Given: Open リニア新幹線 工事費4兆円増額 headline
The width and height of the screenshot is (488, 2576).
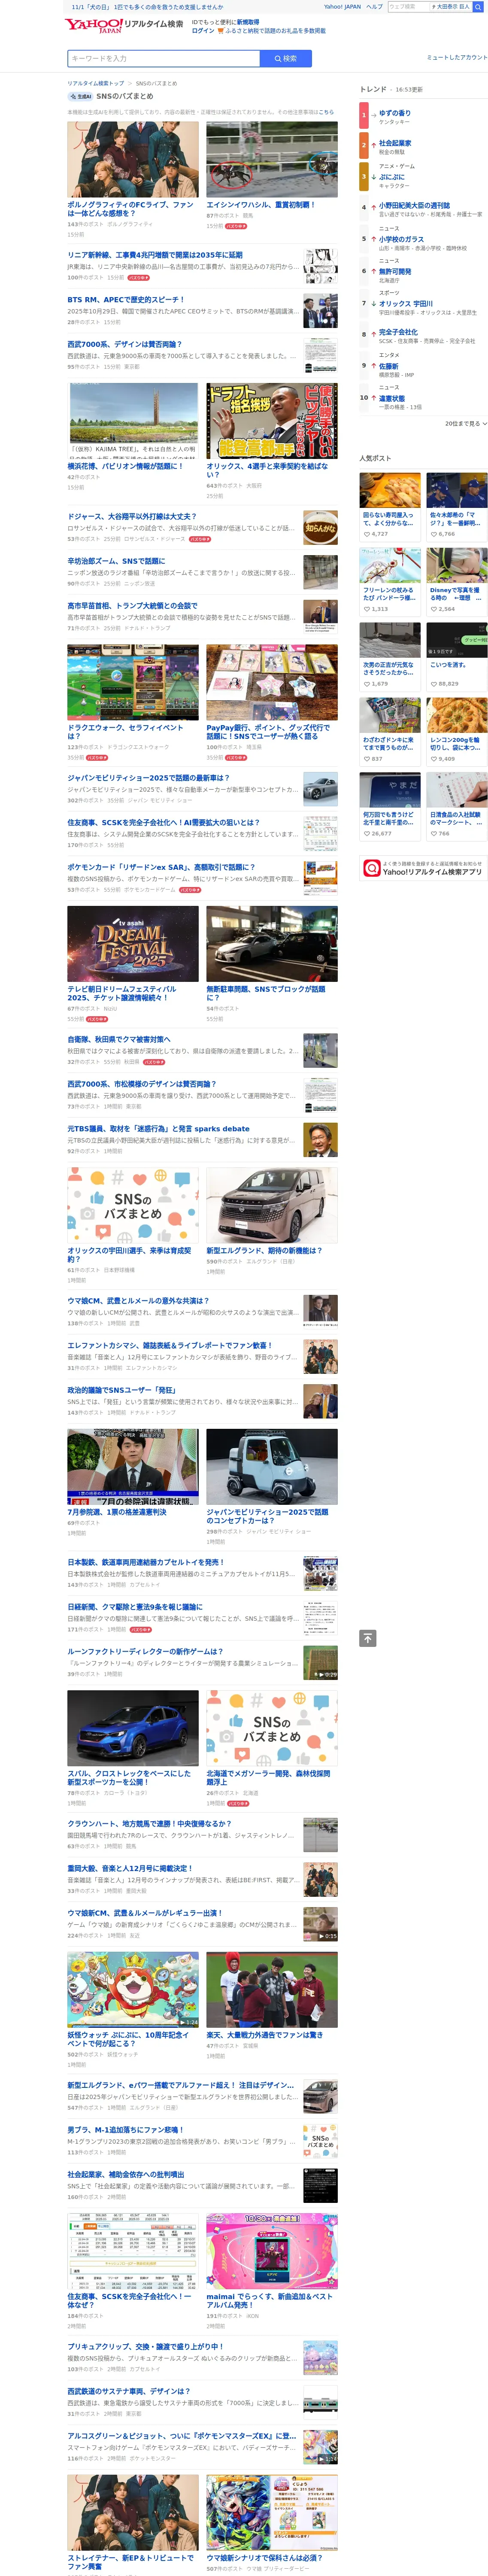Looking at the screenshot, I should [x=154, y=255].
